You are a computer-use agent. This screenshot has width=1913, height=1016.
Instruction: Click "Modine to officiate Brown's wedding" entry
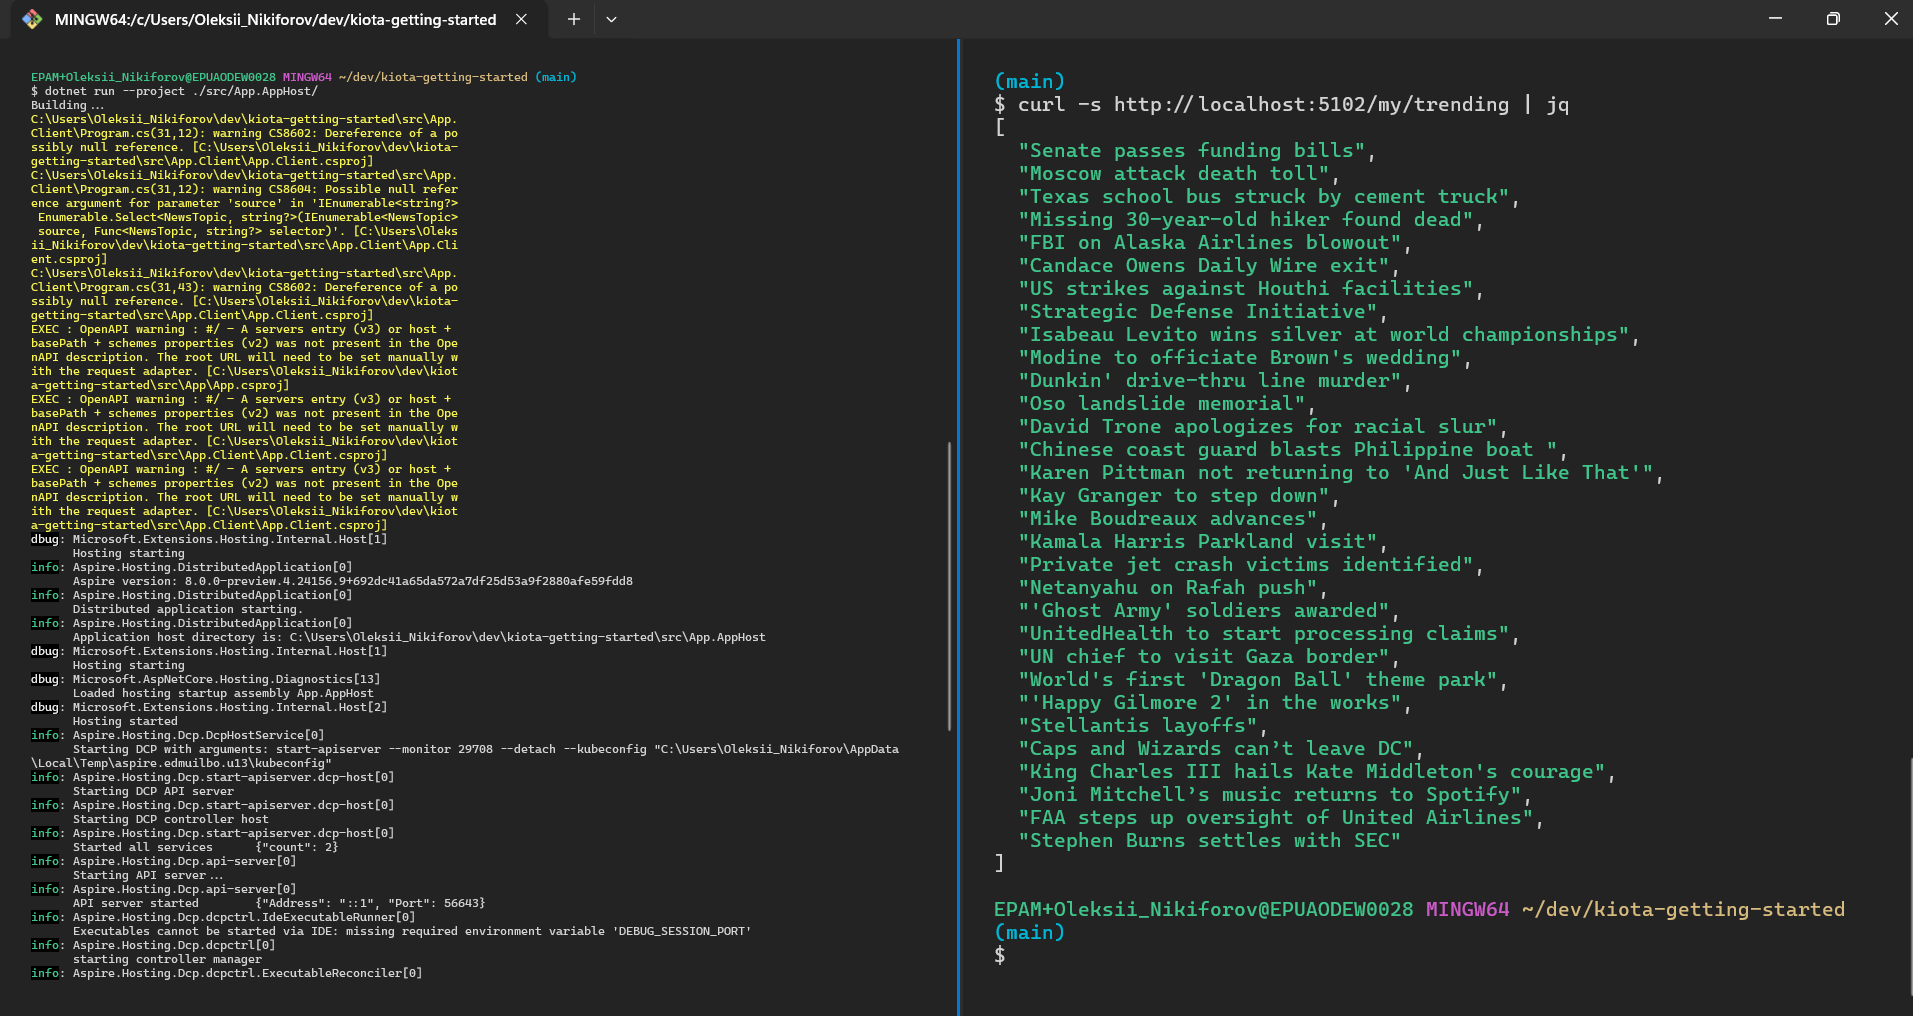(1244, 357)
